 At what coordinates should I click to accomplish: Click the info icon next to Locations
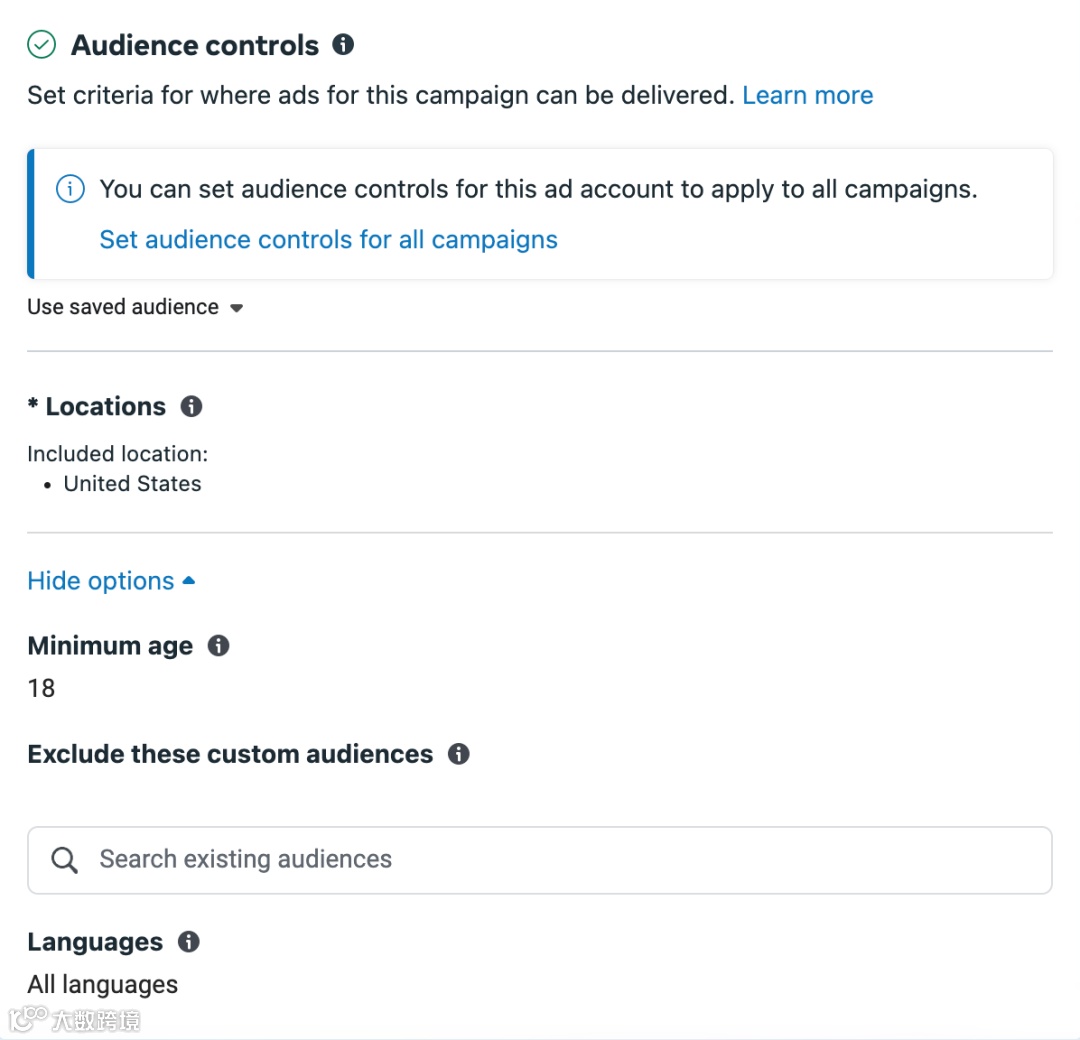tap(191, 406)
